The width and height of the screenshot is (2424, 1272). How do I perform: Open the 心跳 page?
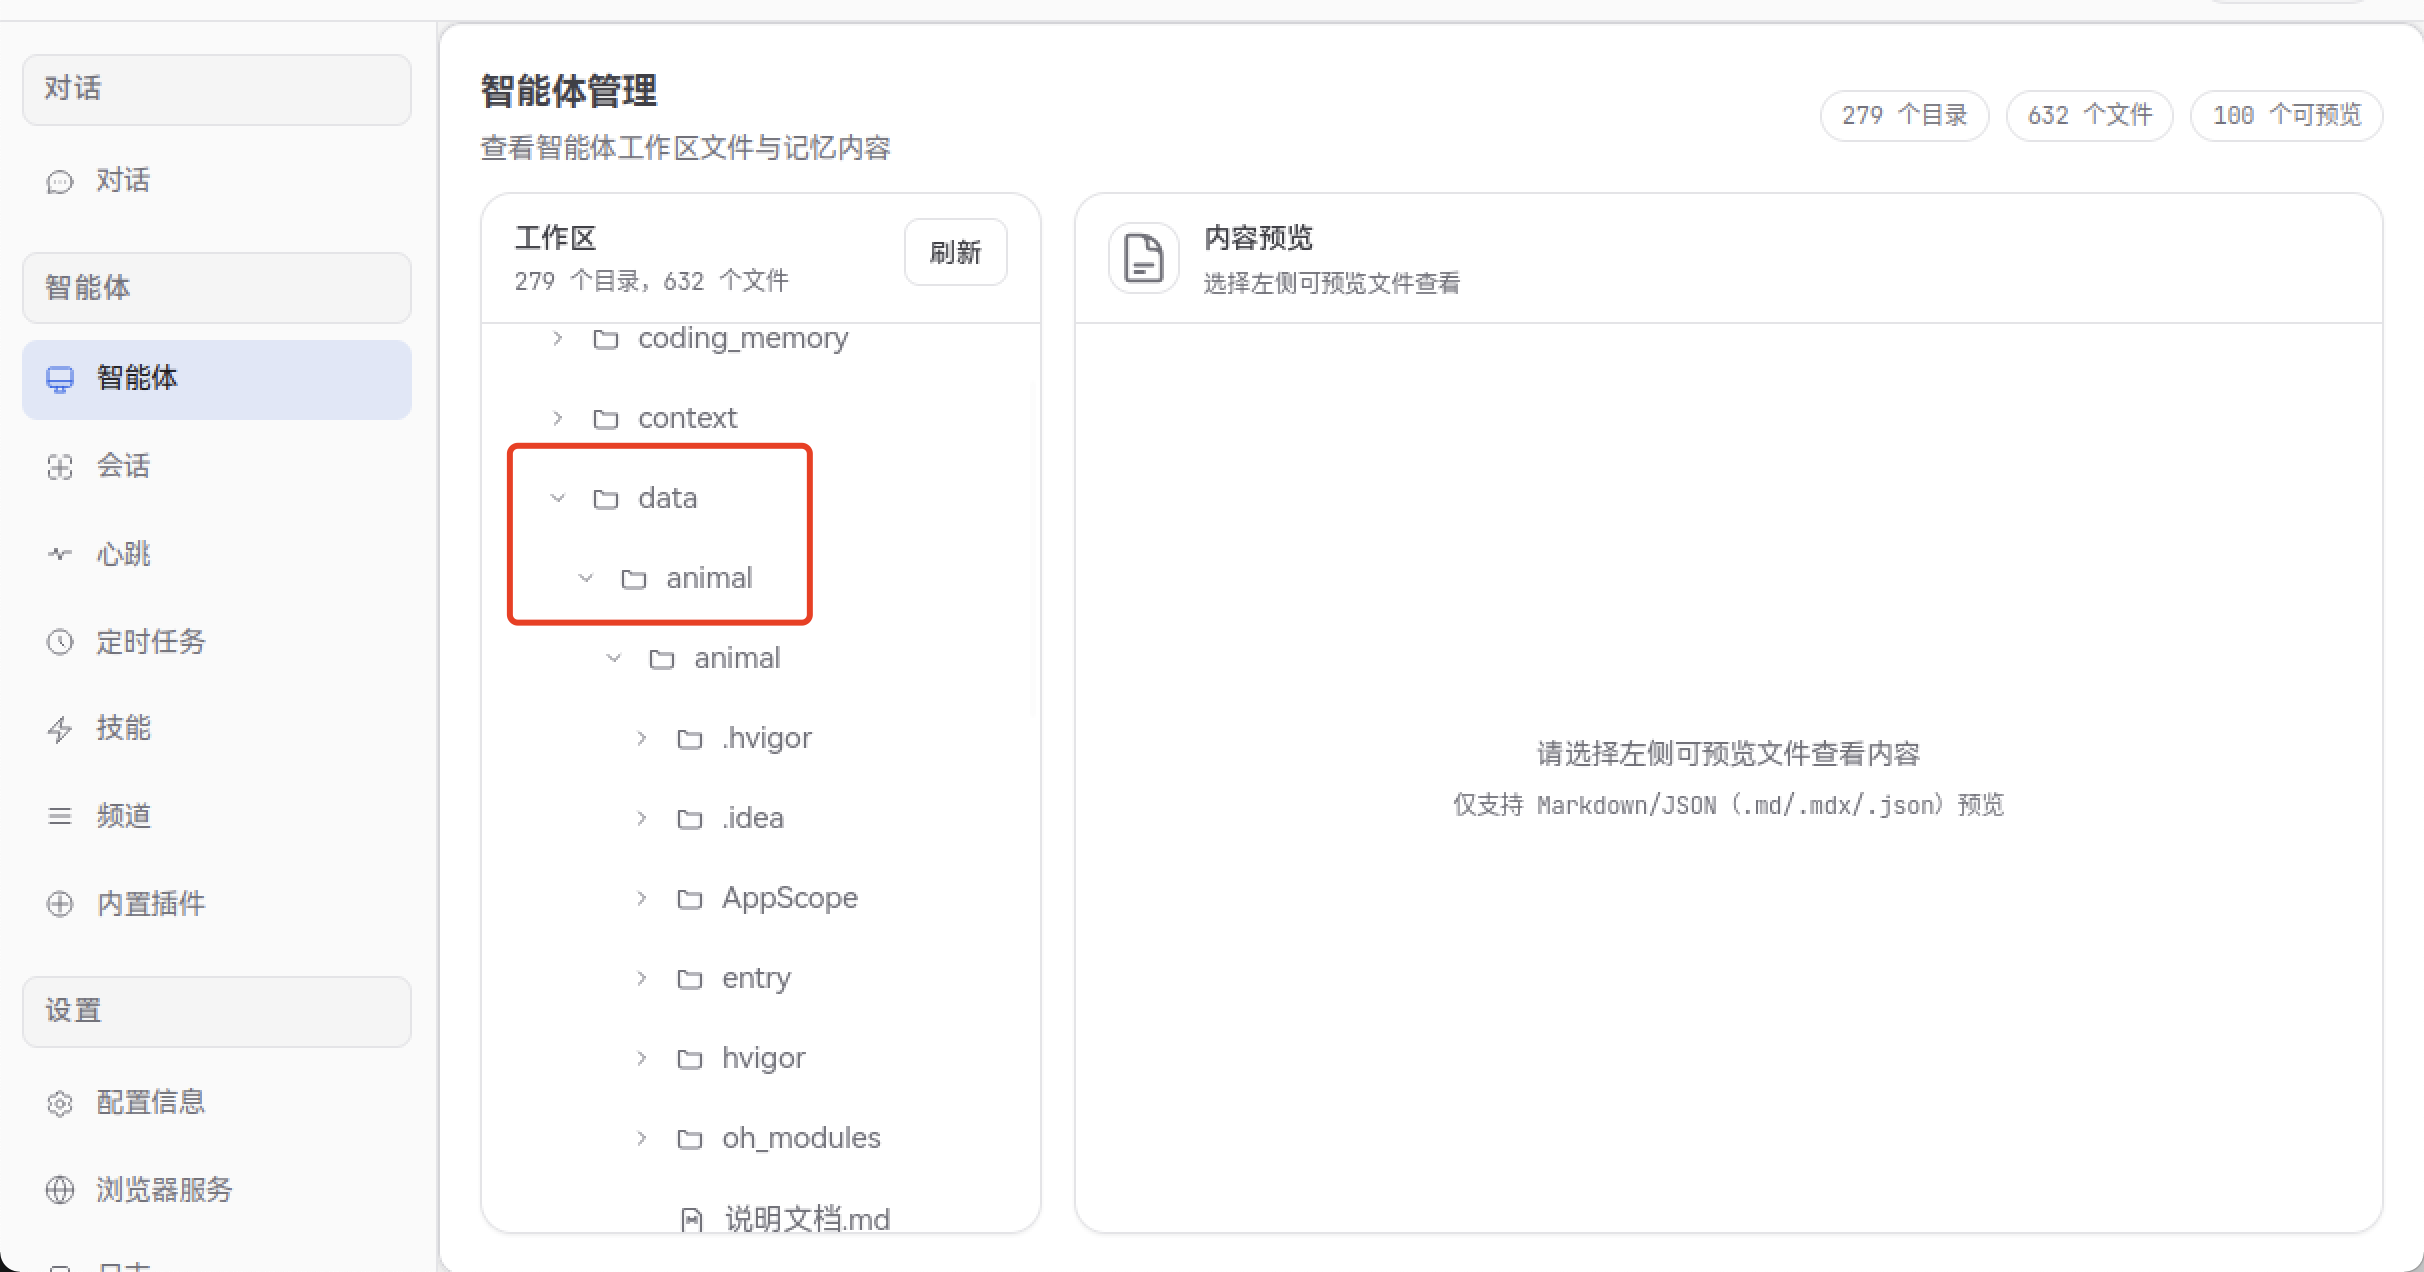pyautogui.click(x=217, y=554)
